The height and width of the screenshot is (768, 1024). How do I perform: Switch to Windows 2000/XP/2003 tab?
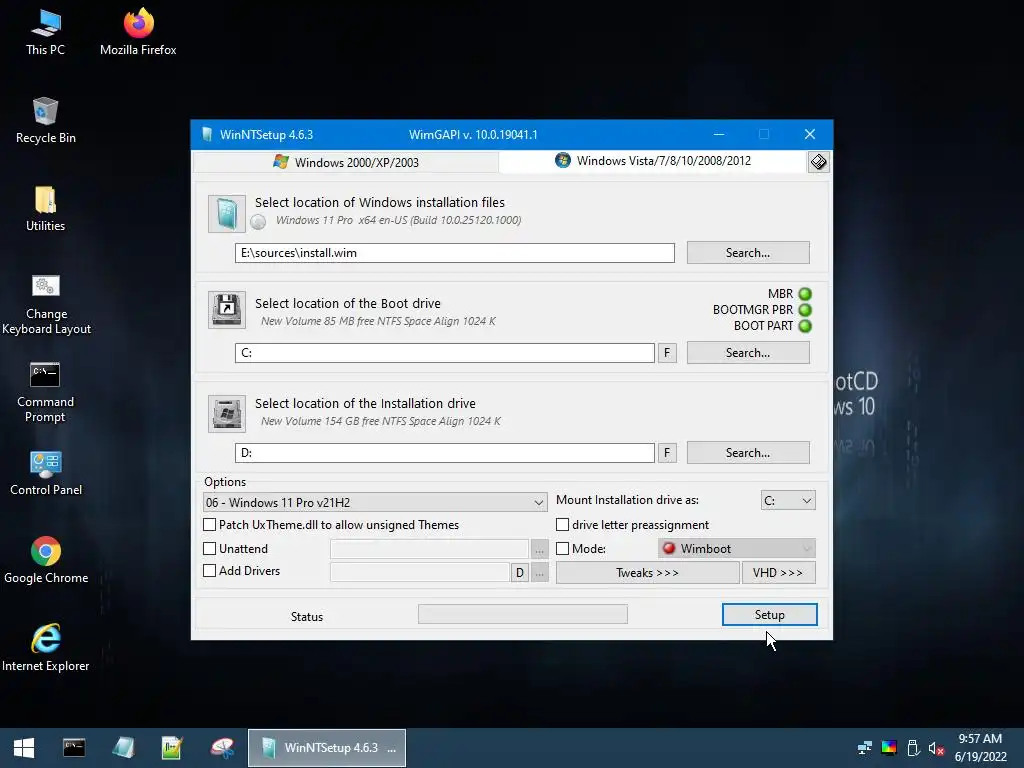coord(346,162)
